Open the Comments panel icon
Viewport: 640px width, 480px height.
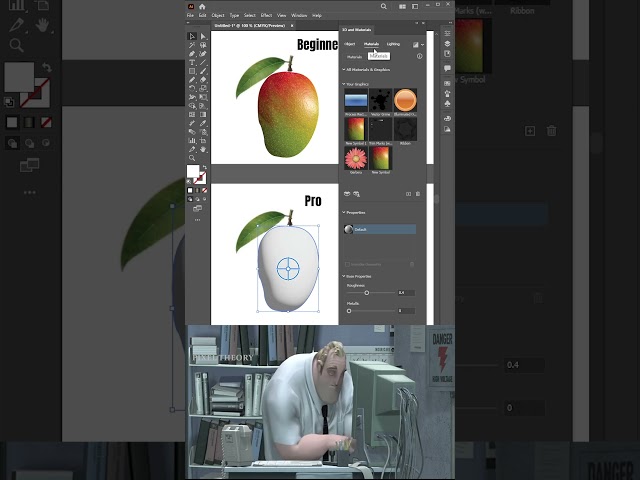pyautogui.click(x=447, y=68)
